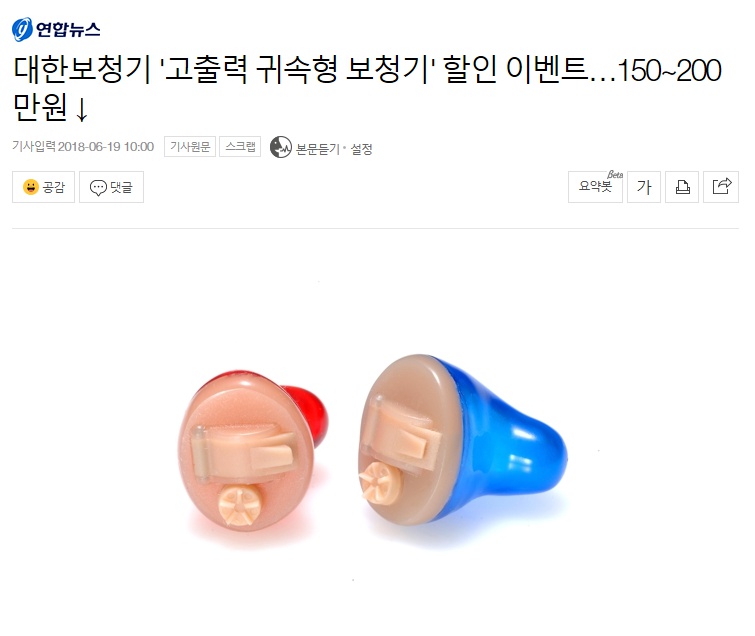The height and width of the screenshot is (636, 755).
Task: Open 설정 for audio reading settings
Action: tap(362, 149)
